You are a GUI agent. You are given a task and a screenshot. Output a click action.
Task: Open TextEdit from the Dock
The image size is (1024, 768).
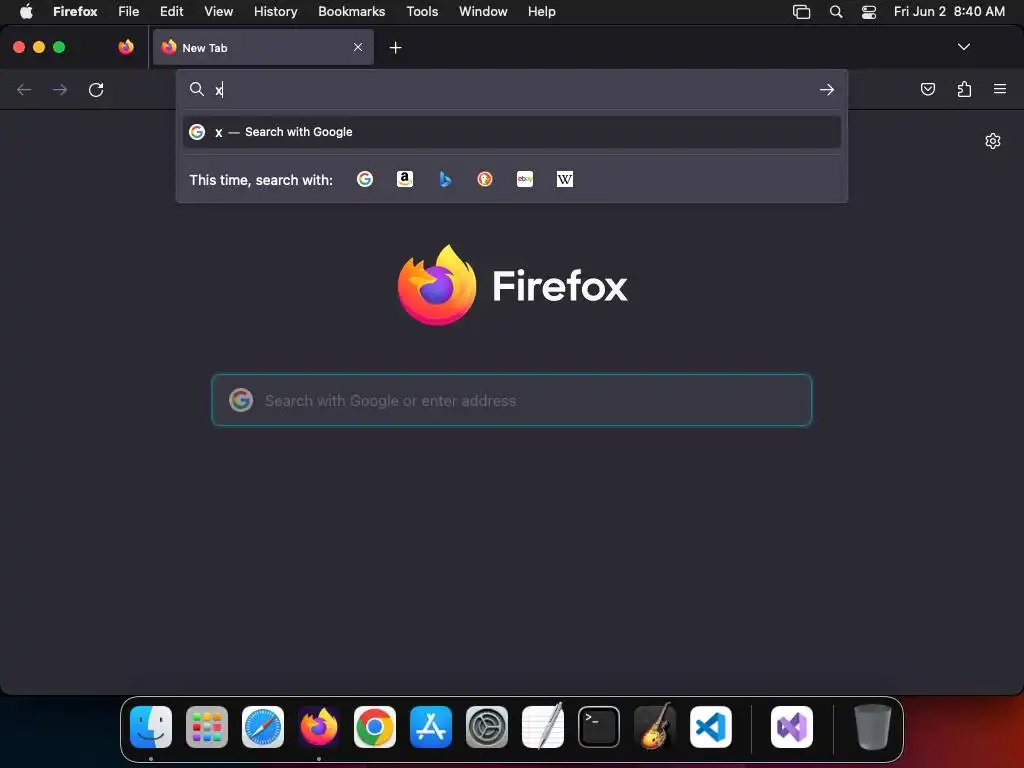coord(543,726)
